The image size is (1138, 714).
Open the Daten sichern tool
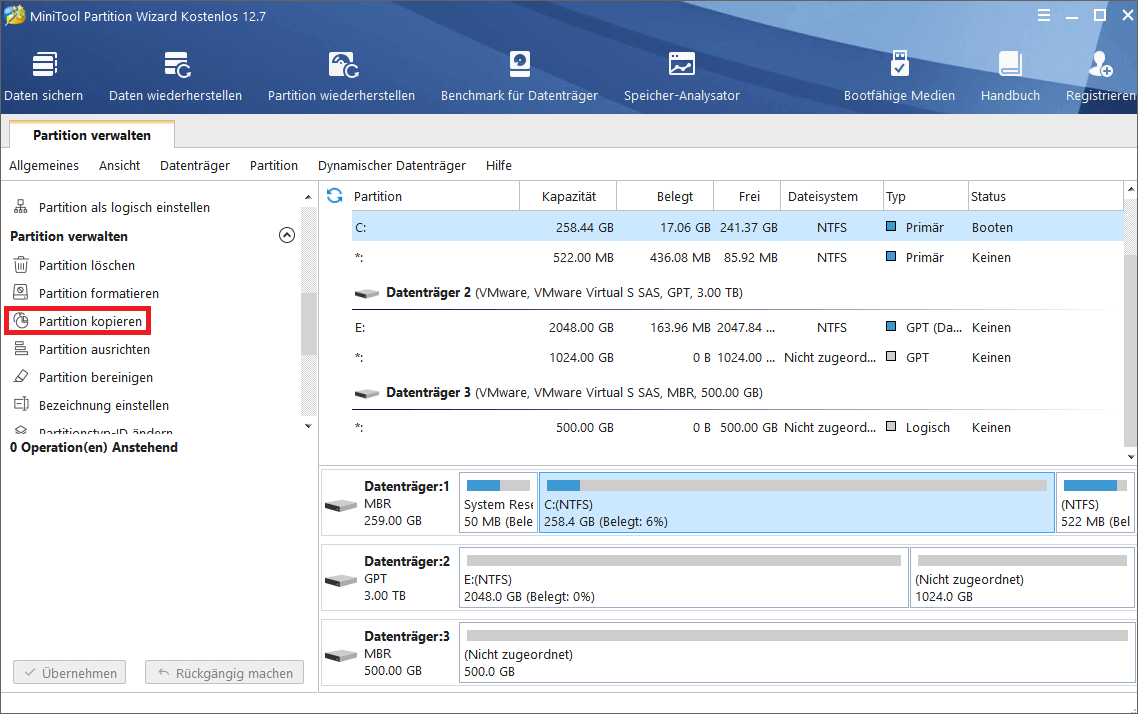point(44,77)
